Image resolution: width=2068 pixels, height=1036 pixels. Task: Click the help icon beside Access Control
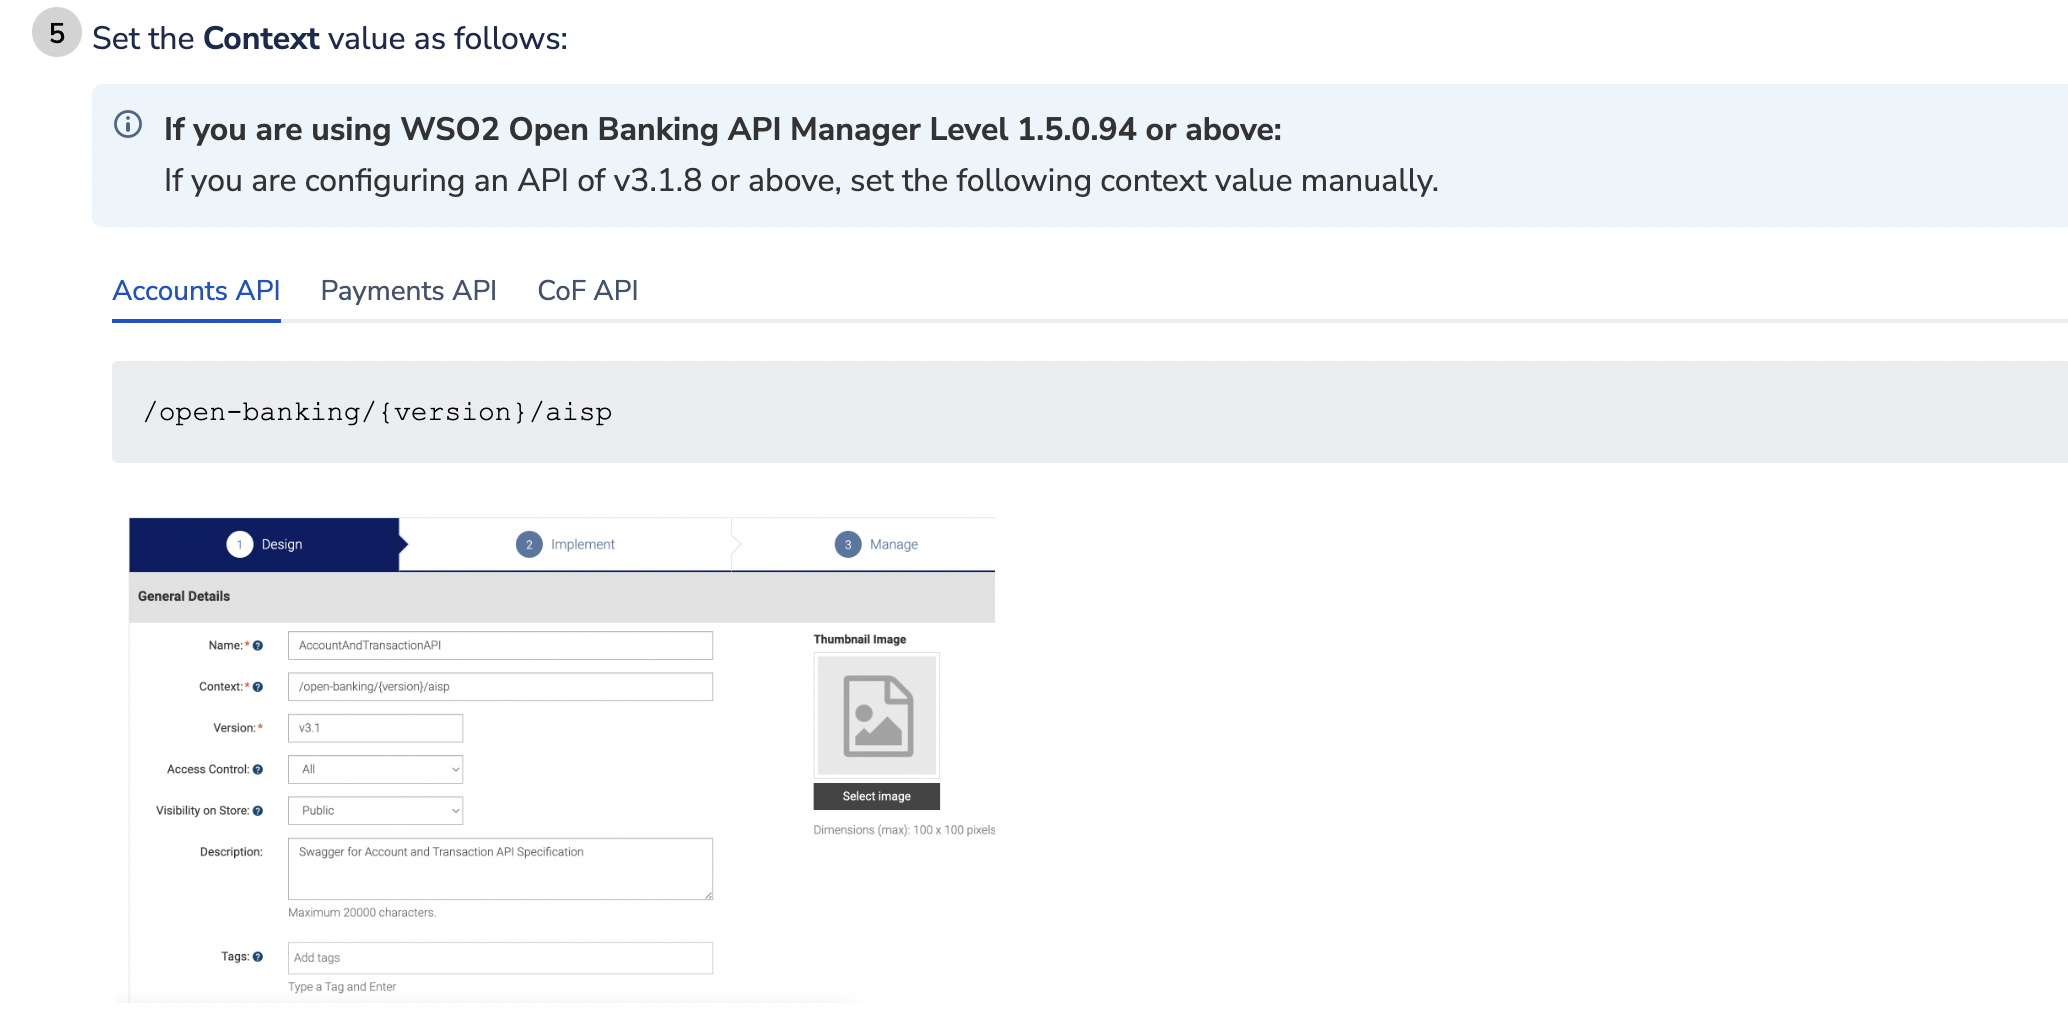258,769
